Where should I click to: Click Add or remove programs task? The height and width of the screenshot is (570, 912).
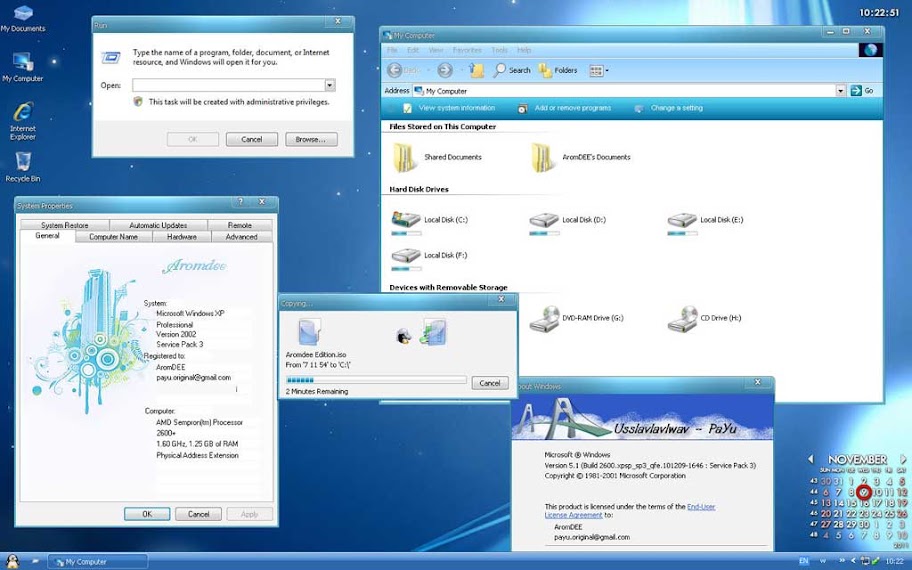pos(564,108)
